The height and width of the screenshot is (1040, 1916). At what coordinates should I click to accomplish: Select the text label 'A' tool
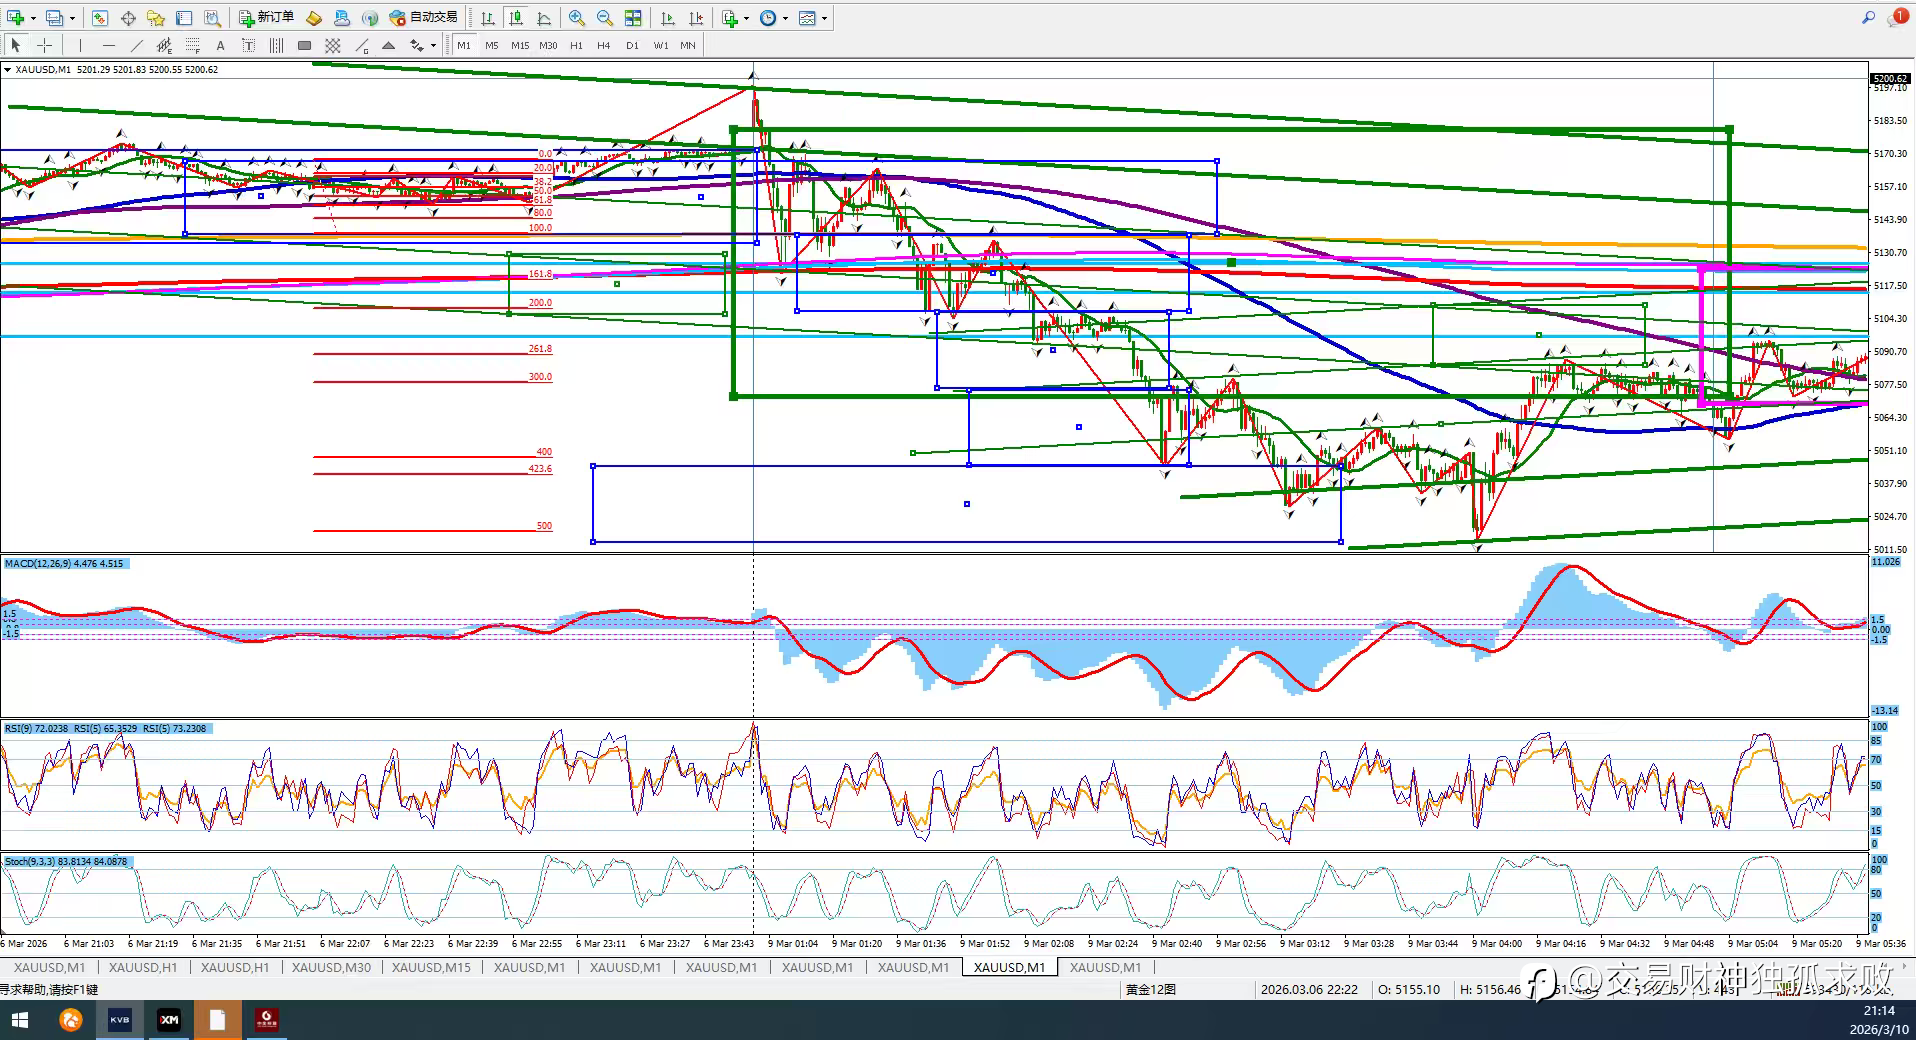click(220, 45)
